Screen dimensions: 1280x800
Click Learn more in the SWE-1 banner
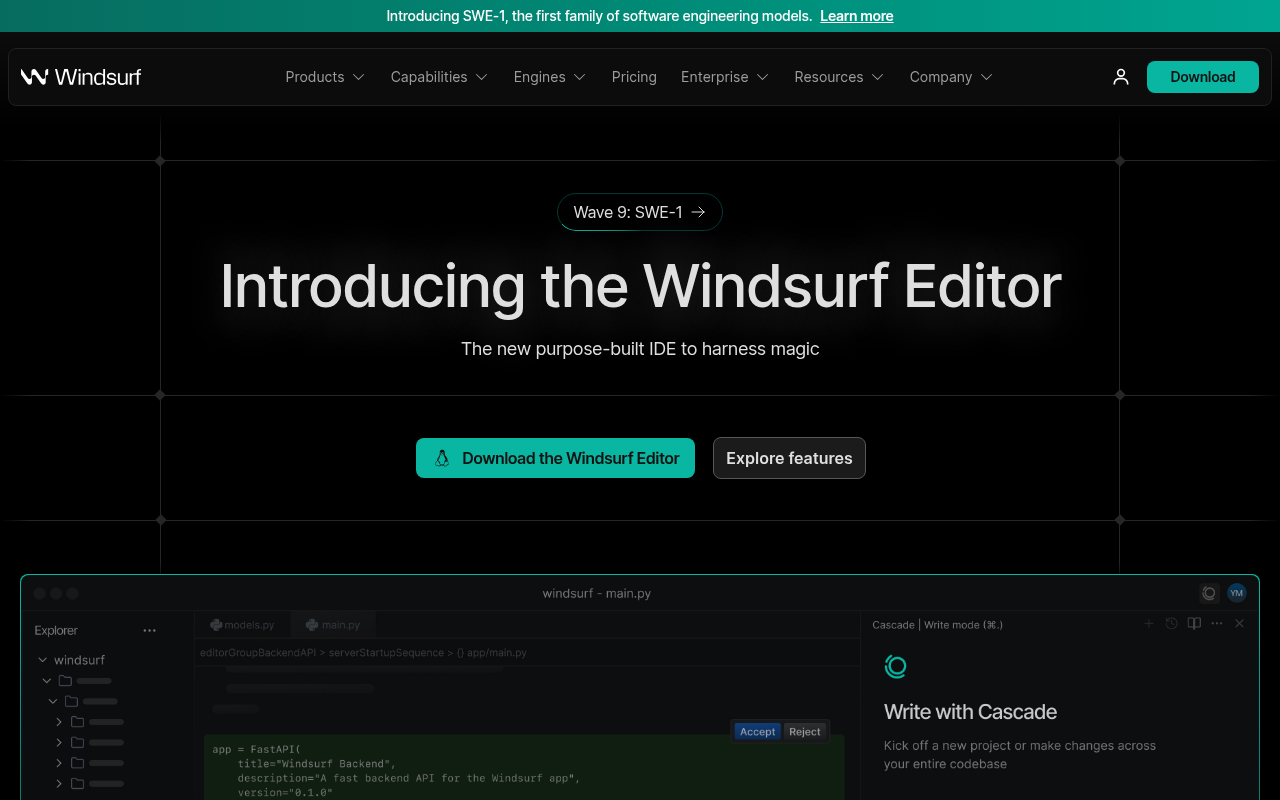click(856, 16)
